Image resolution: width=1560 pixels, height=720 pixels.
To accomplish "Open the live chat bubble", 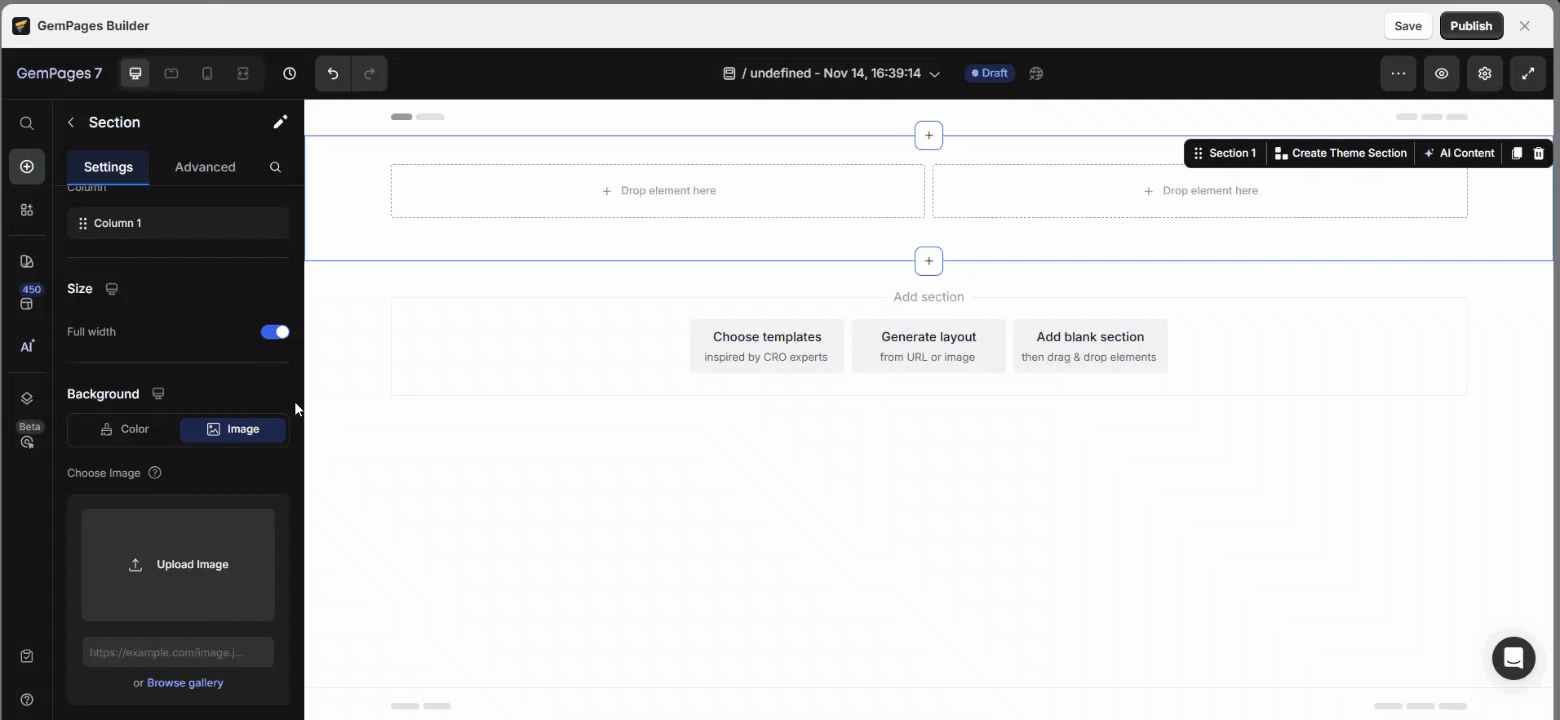I will (1513, 658).
